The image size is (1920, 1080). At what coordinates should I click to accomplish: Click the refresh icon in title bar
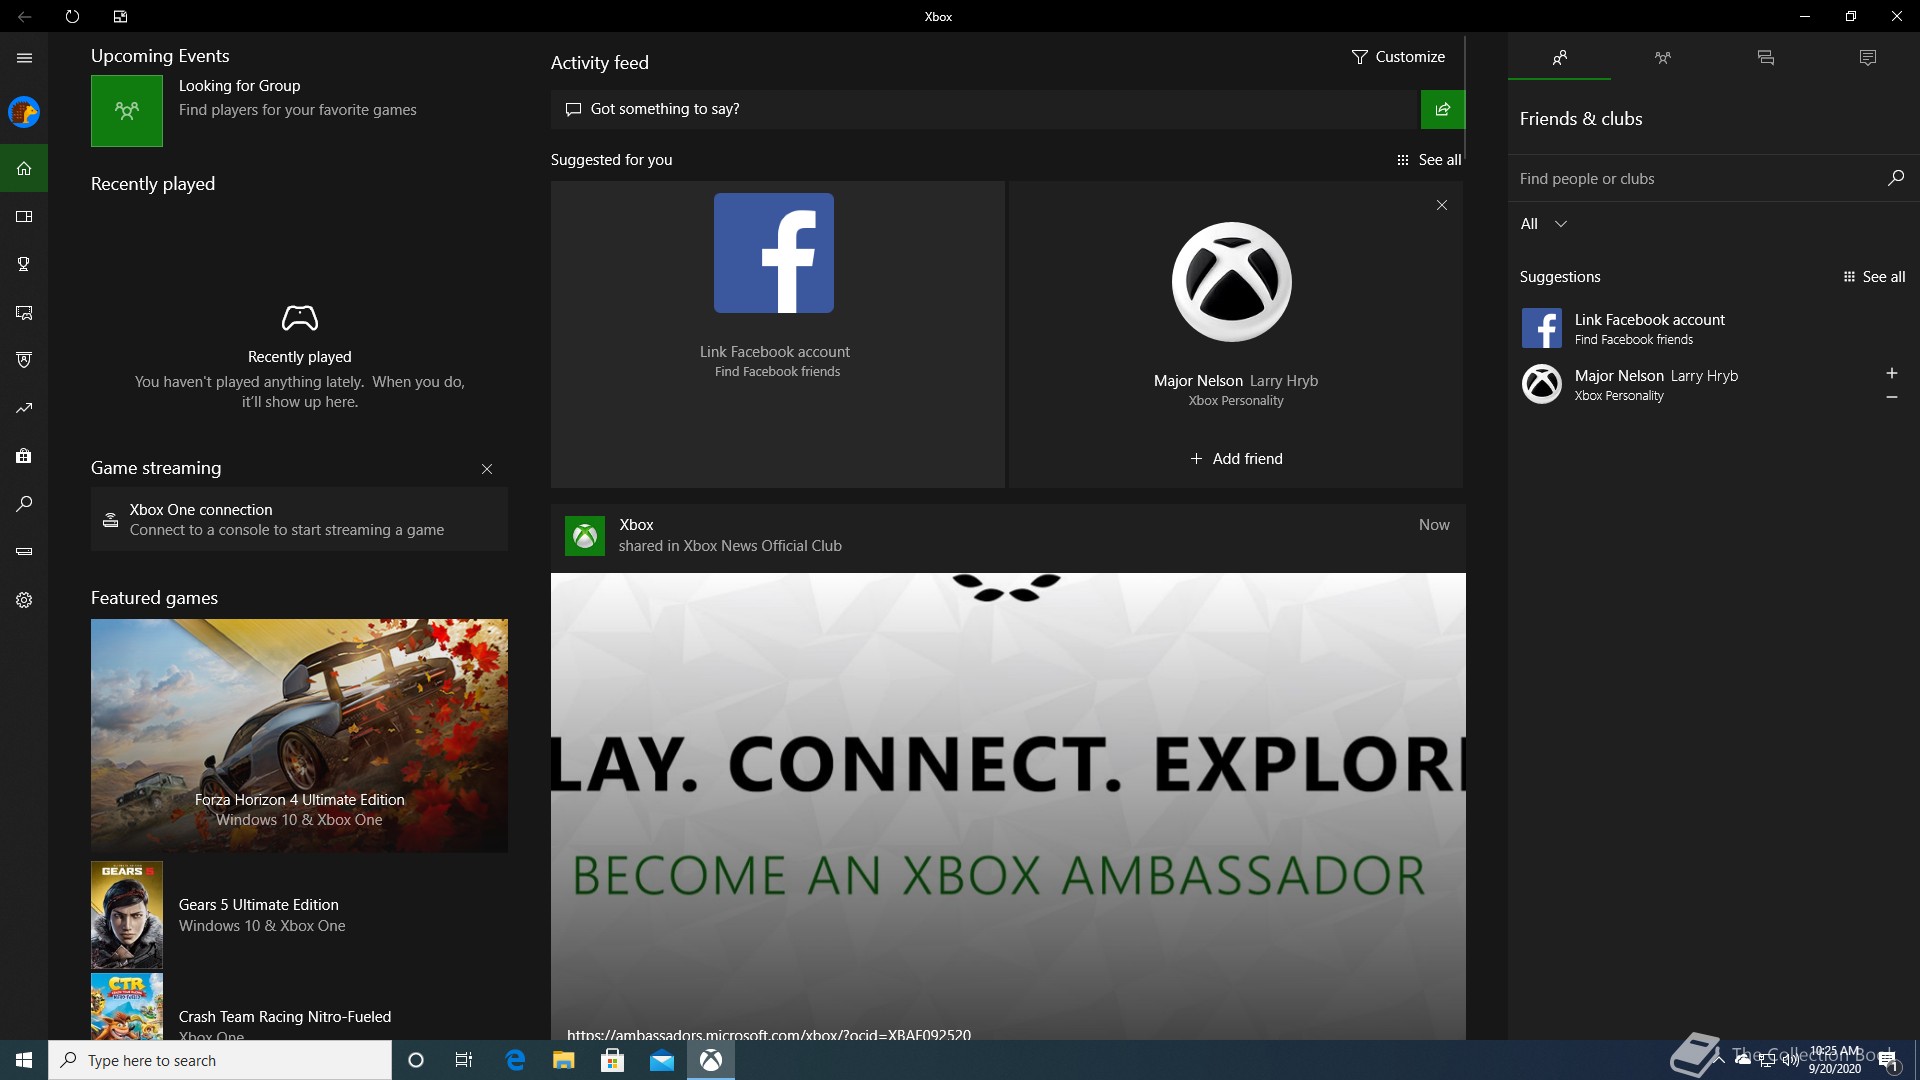click(72, 16)
